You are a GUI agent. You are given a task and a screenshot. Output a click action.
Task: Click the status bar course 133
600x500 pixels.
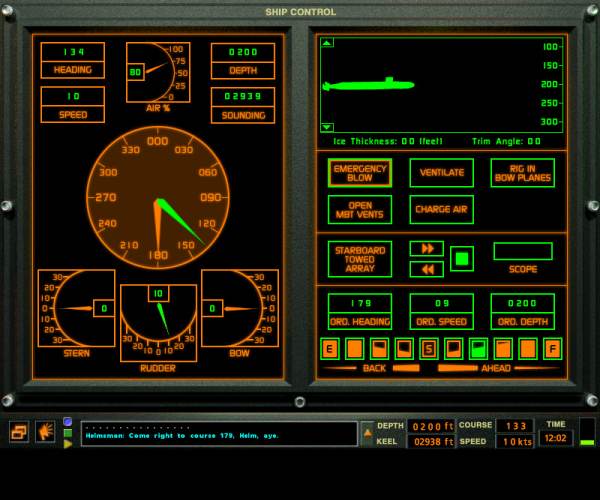click(x=515, y=426)
